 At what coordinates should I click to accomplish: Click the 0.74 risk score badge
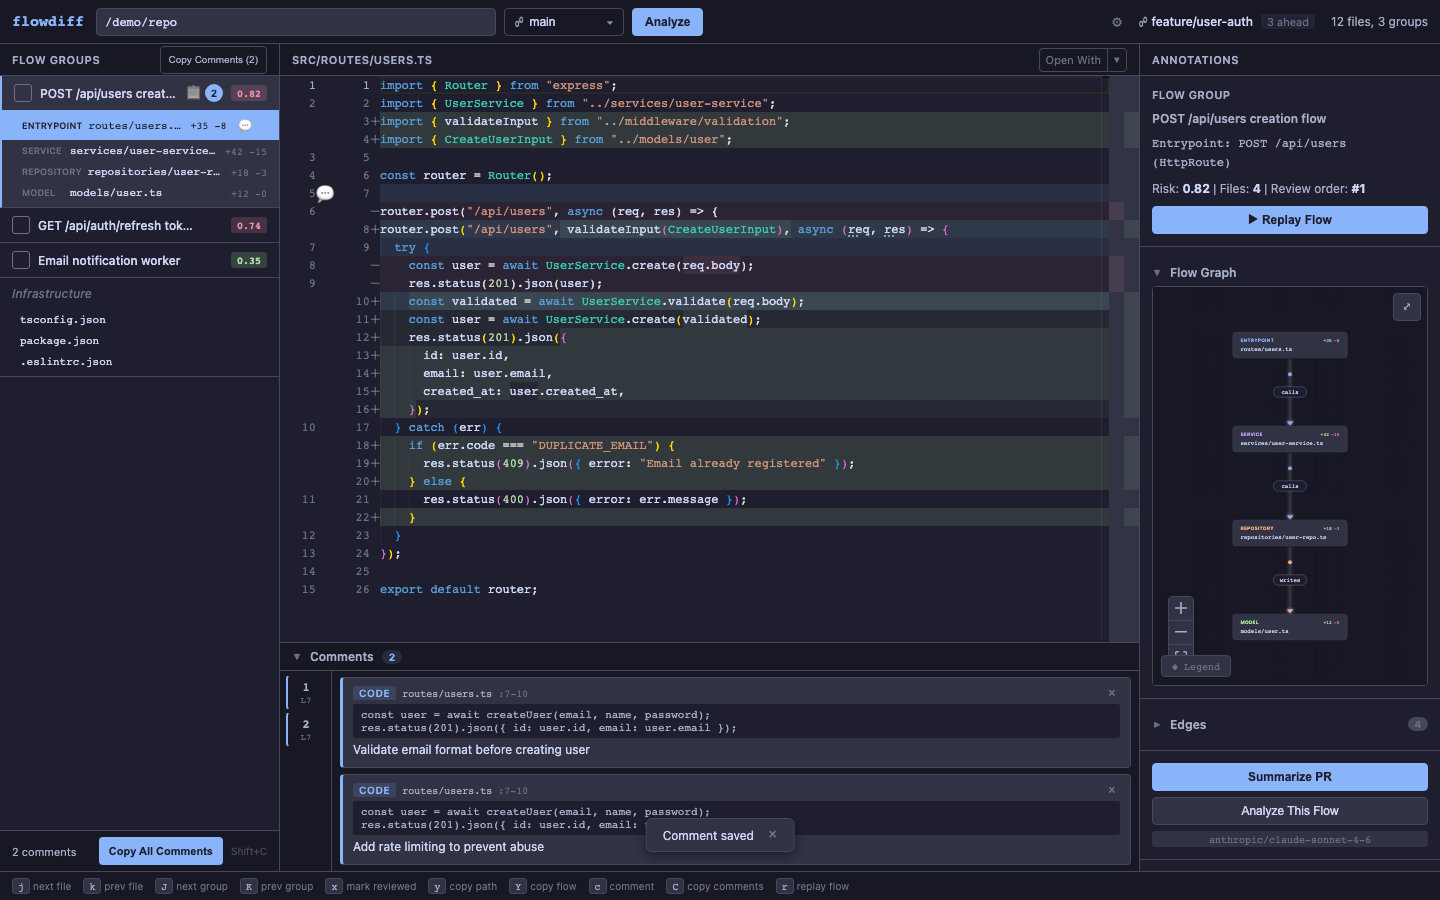pos(249,226)
